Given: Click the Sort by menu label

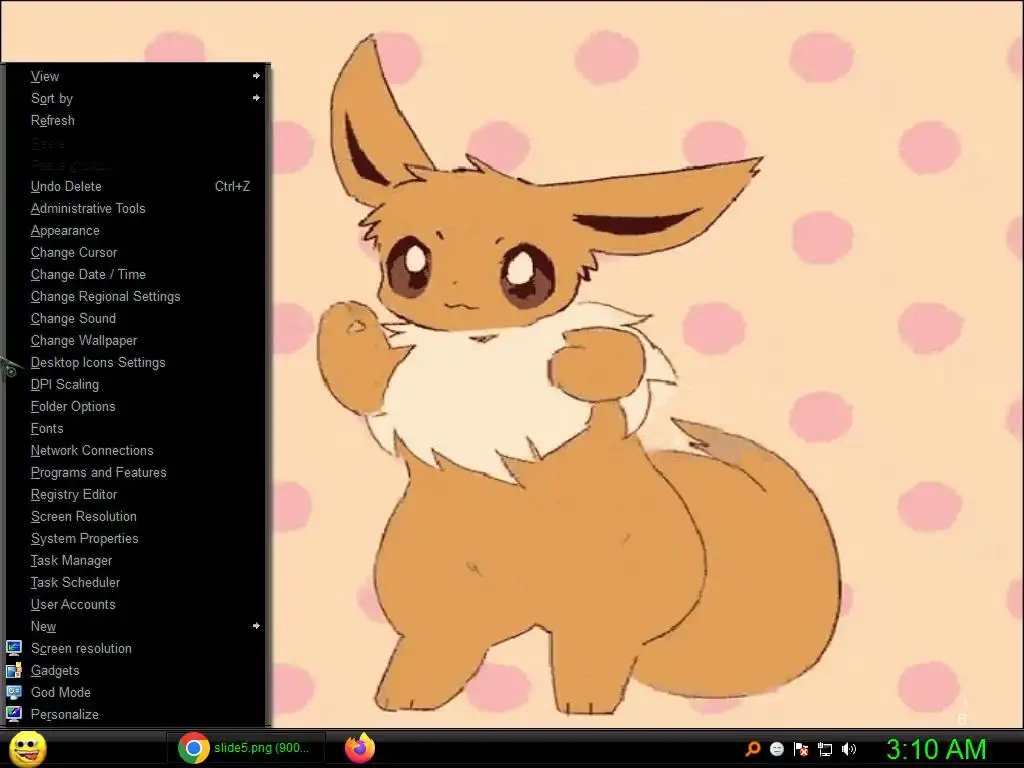Looking at the screenshot, I should click(x=52, y=99).
